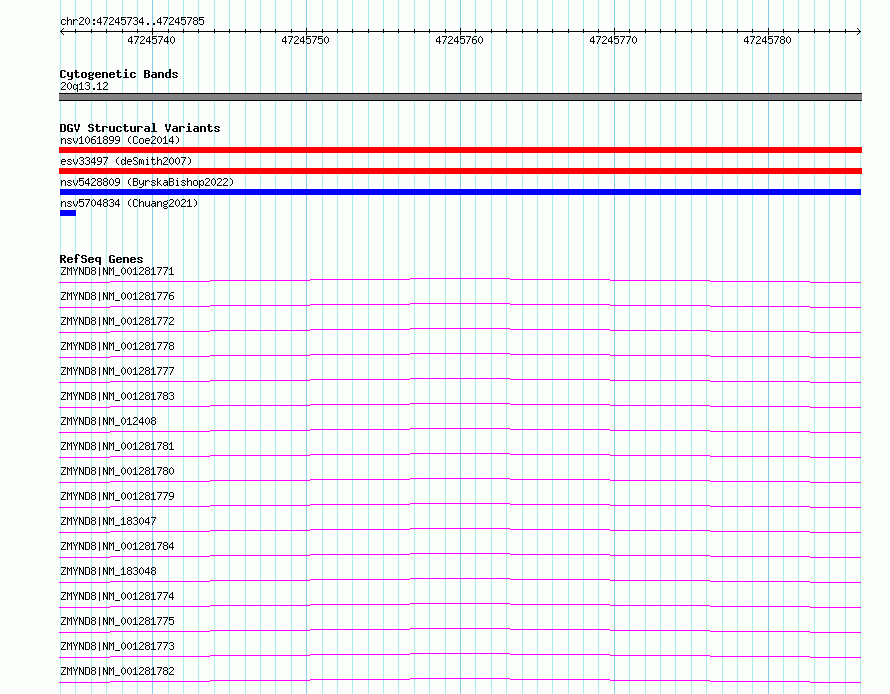This screenshot has width=890, height=694.
Task: Click ruler position 47245780
Action: click(x=767, y=40)
